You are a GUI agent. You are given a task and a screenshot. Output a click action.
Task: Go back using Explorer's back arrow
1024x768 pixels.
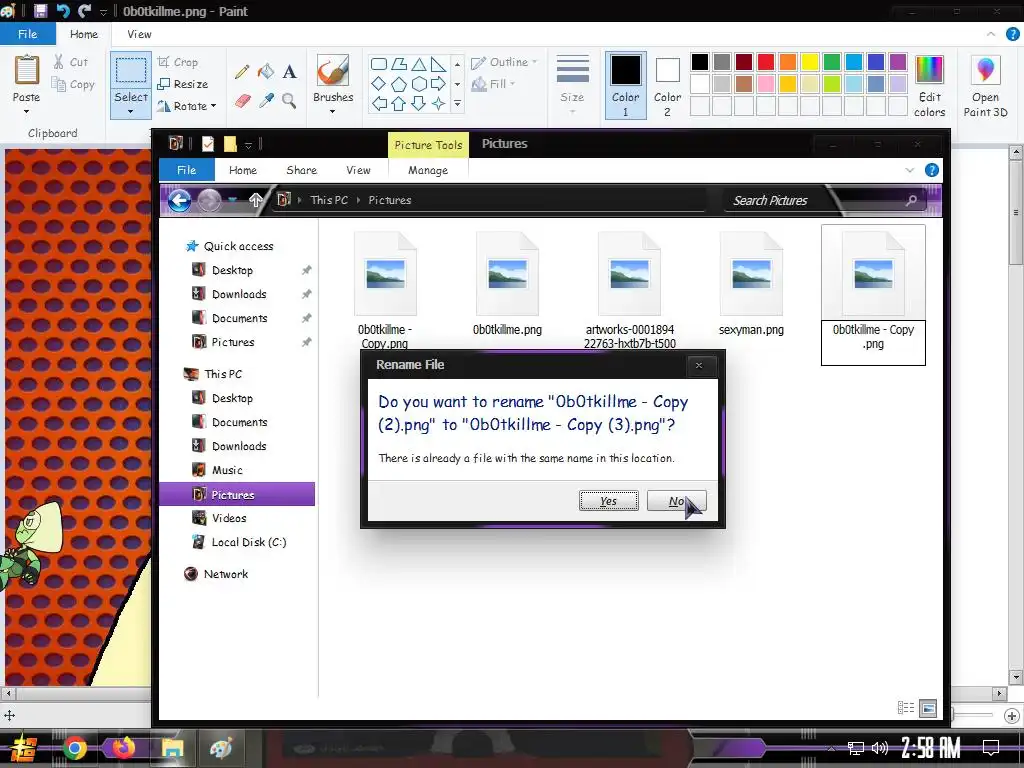[x=180, y=200]
